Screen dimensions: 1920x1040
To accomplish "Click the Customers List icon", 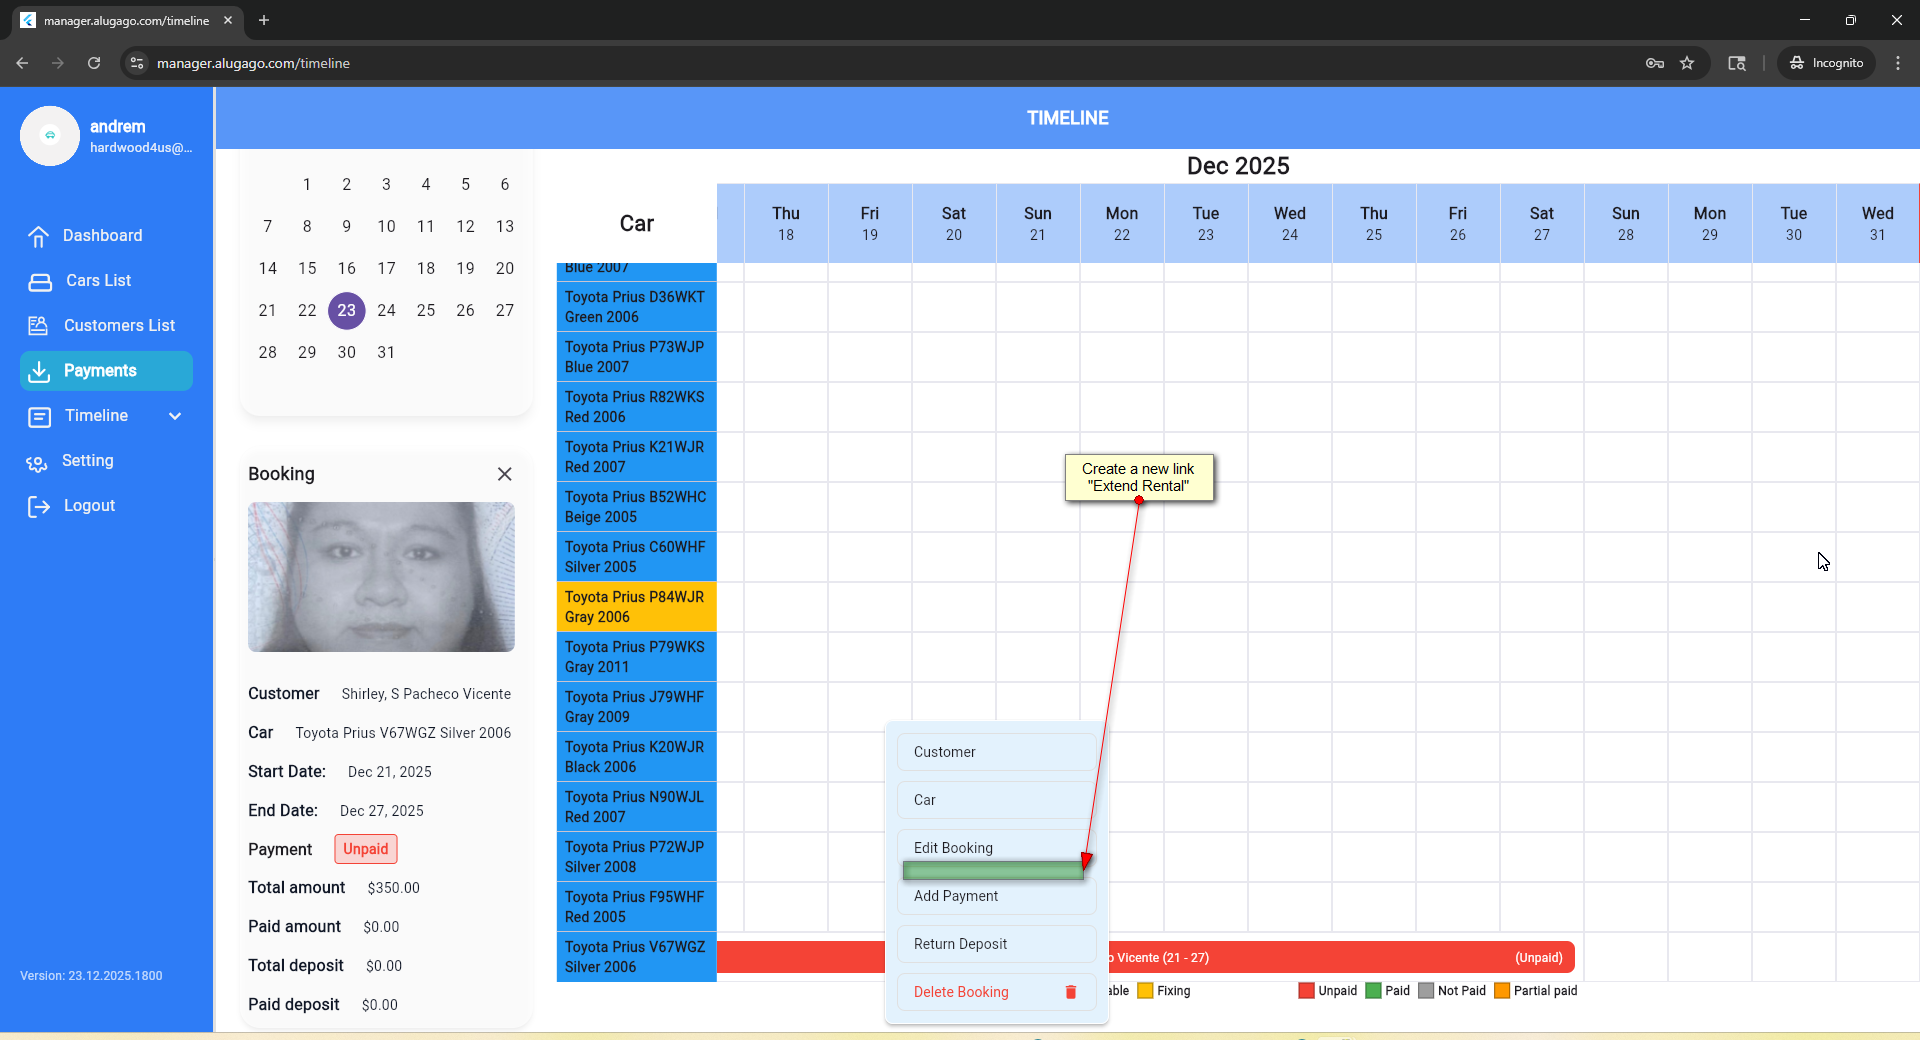I will [x=39, y=326].
